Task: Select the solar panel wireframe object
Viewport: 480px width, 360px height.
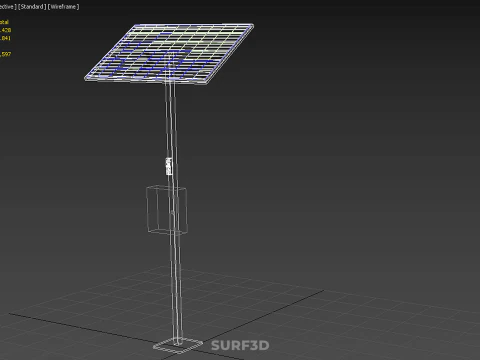Action: [x=169, y=53]
